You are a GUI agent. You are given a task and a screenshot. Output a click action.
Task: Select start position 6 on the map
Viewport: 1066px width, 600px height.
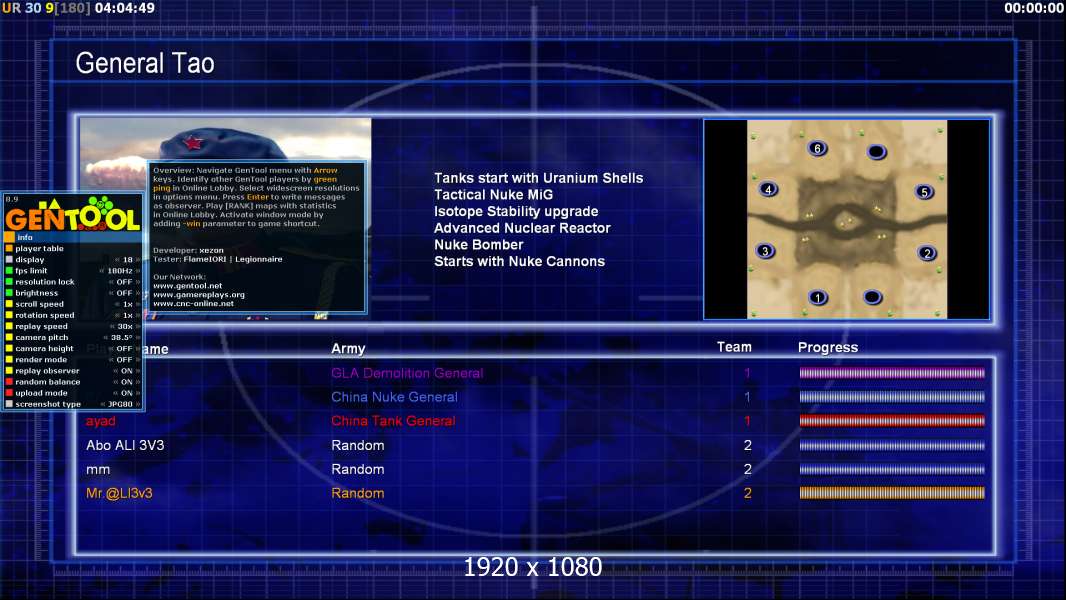pos(817,148)
